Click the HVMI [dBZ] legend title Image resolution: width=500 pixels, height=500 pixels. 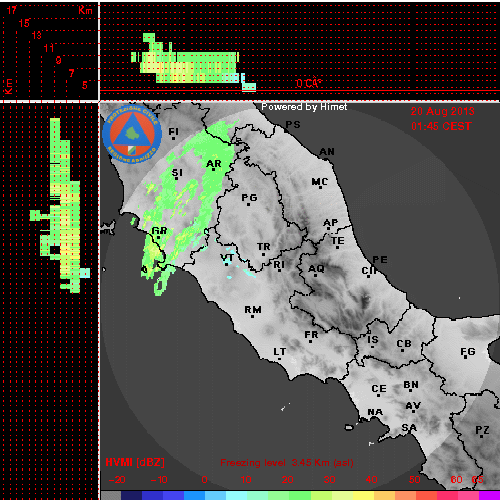click(x=135, y=462)
